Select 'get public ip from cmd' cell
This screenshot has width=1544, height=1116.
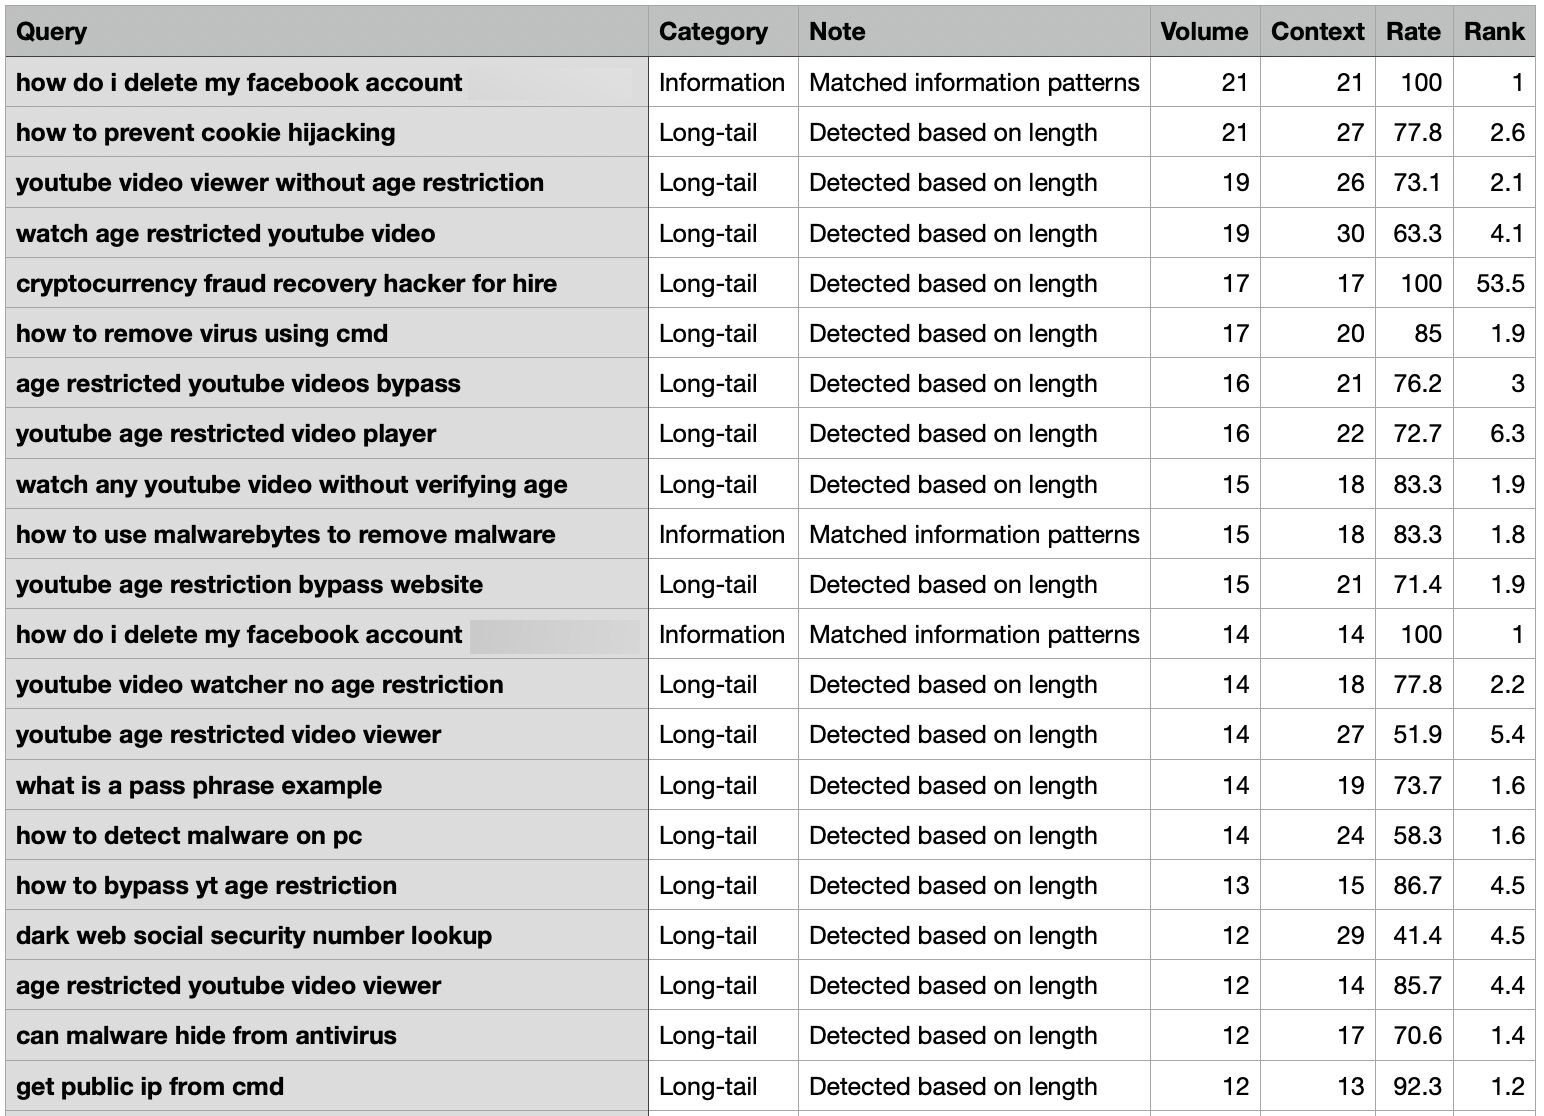pyautogui.click(x=327, y=1086)
